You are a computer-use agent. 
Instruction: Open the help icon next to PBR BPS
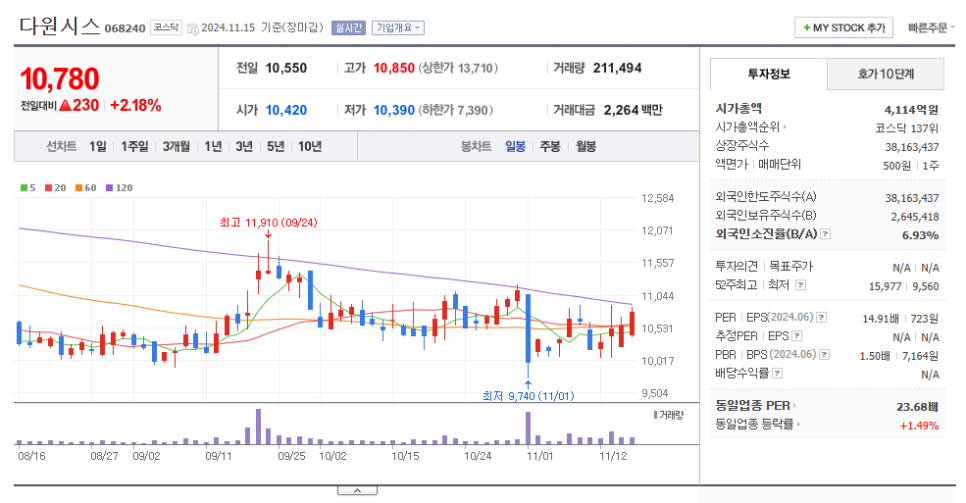click(x=823, y=354)
